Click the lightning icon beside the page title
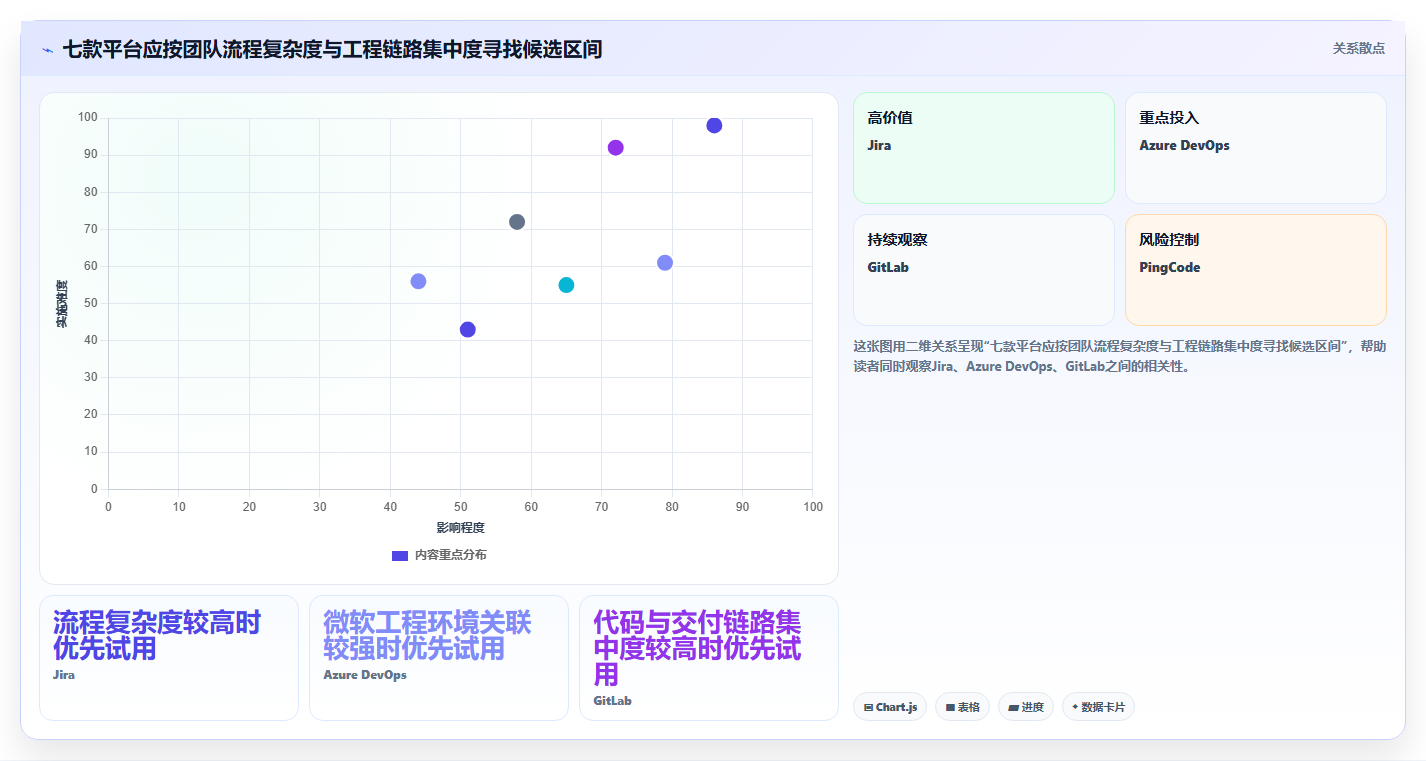1426x761 pixels. (47, 49)
